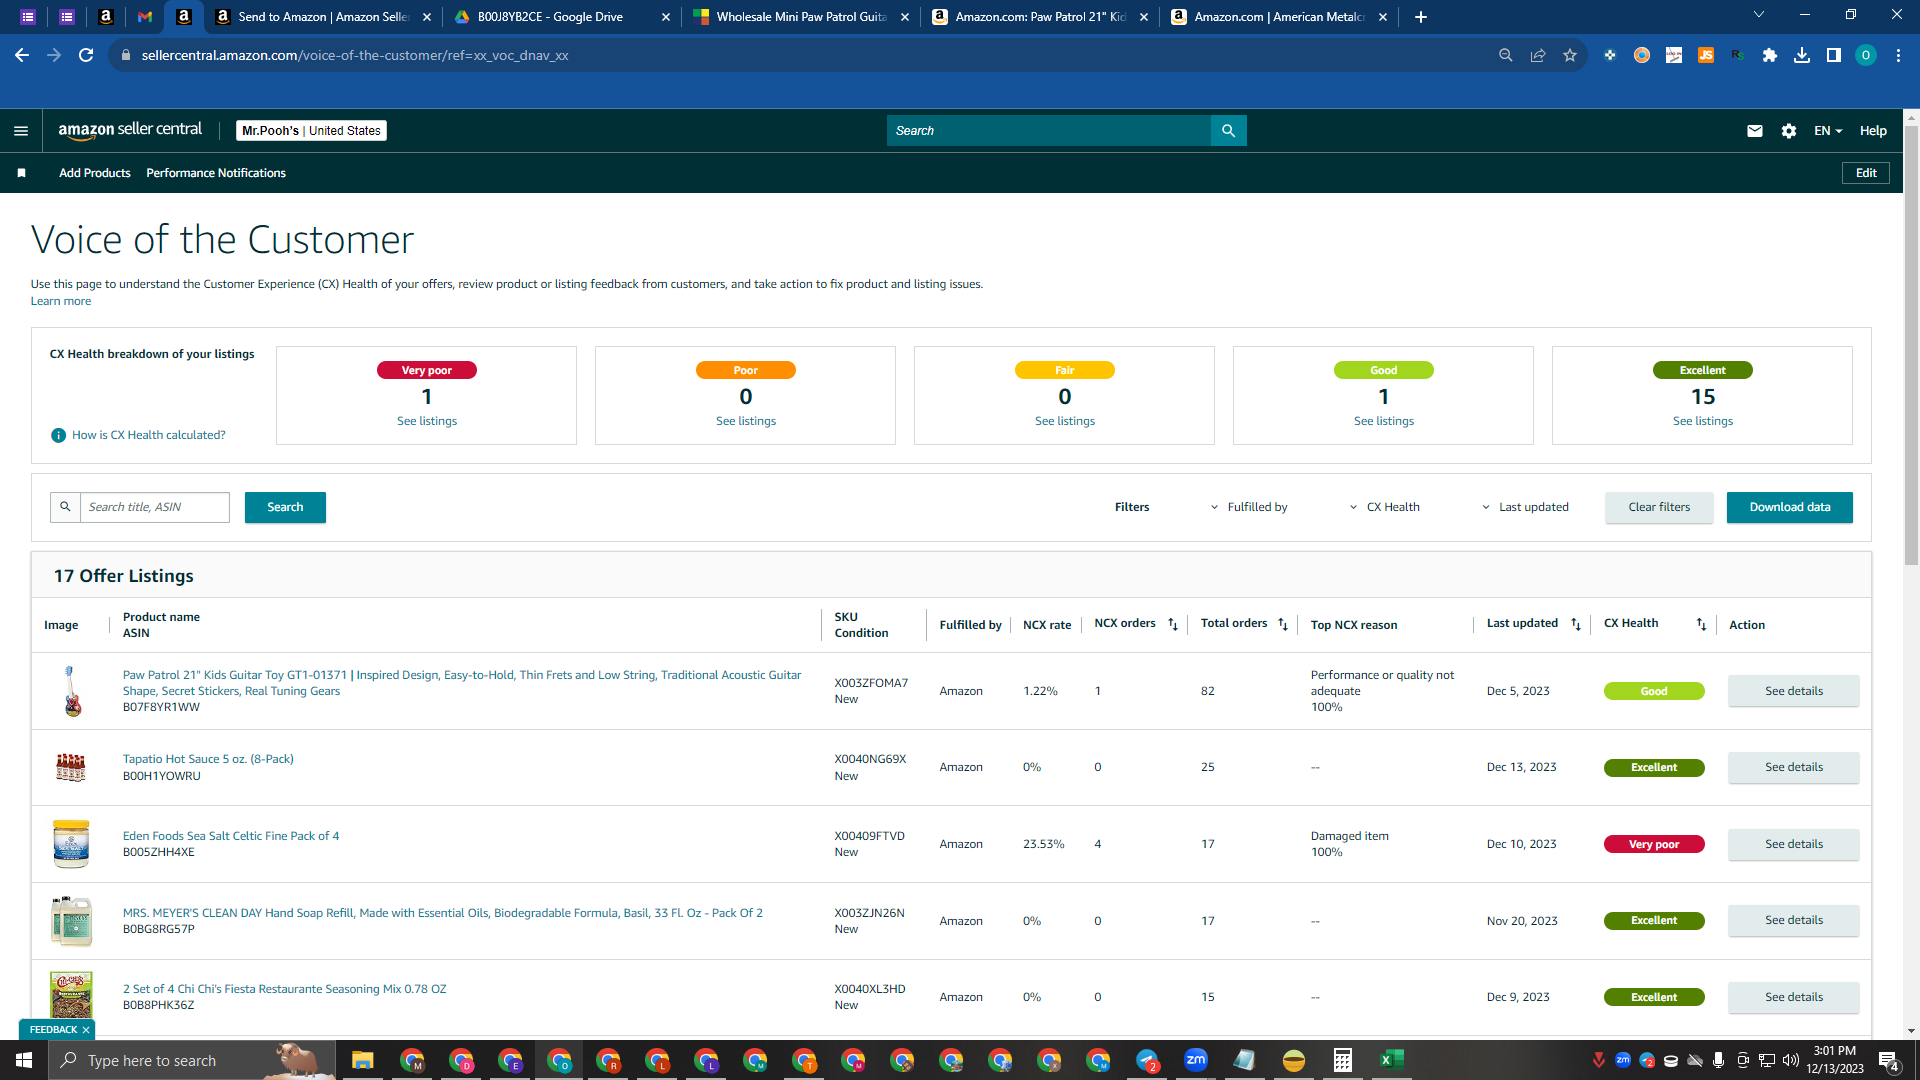Open the Windows notification center
This screenshot has width=1920, height=1080.
coord(1889,1061)
